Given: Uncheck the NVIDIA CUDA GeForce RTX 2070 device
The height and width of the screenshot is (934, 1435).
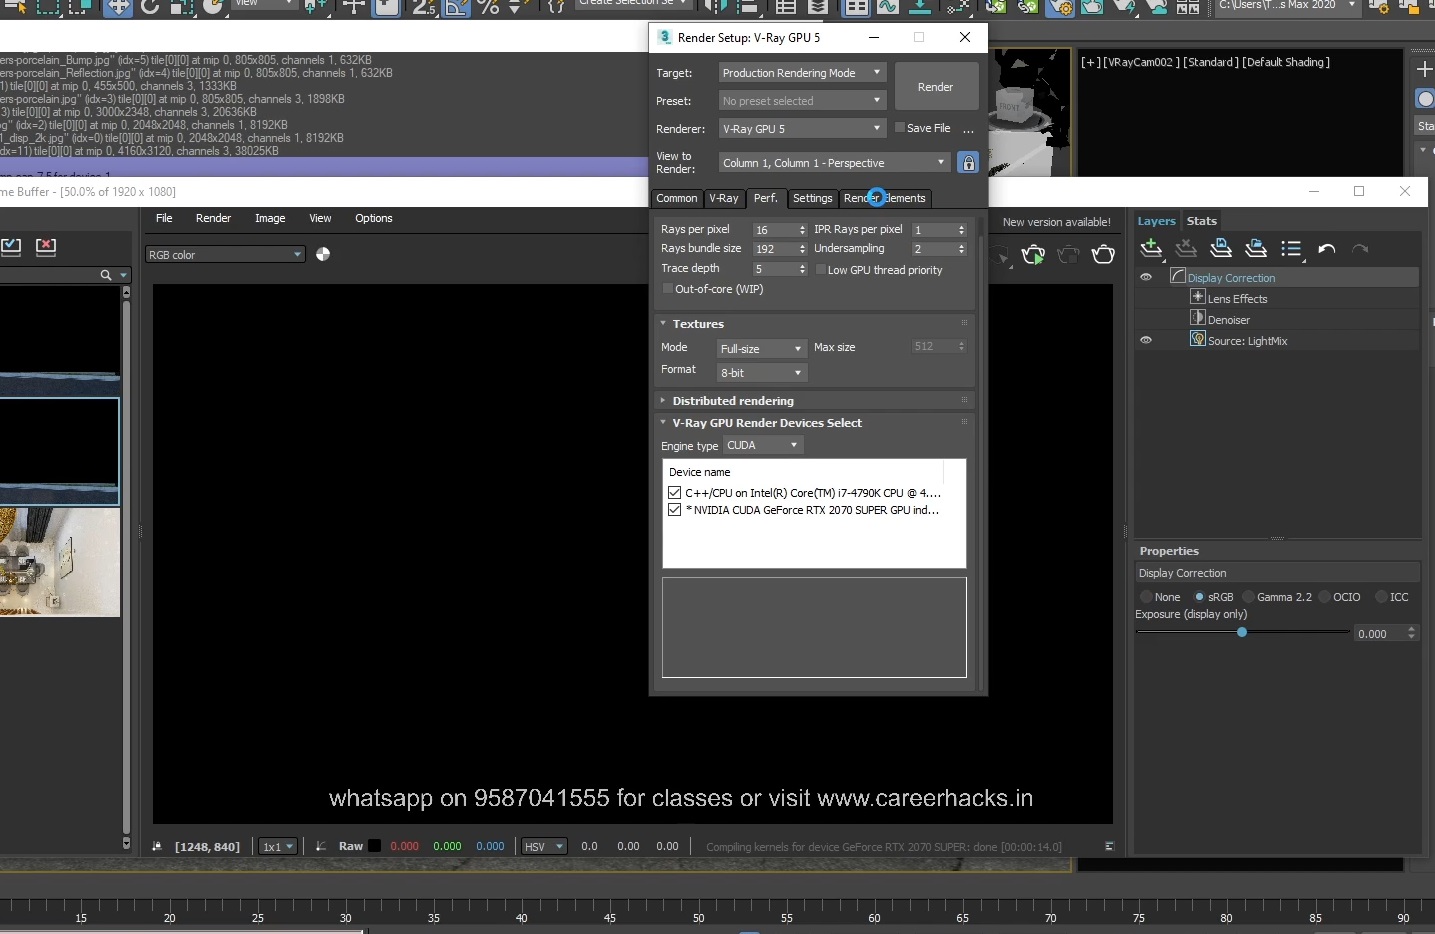Looking at the screenshot, I should point(675,510).
